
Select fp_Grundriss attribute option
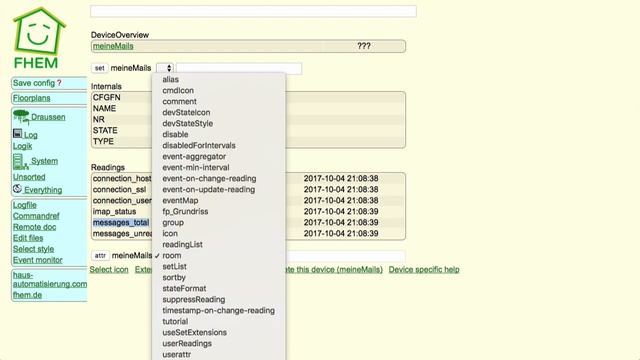click(185, 212)
